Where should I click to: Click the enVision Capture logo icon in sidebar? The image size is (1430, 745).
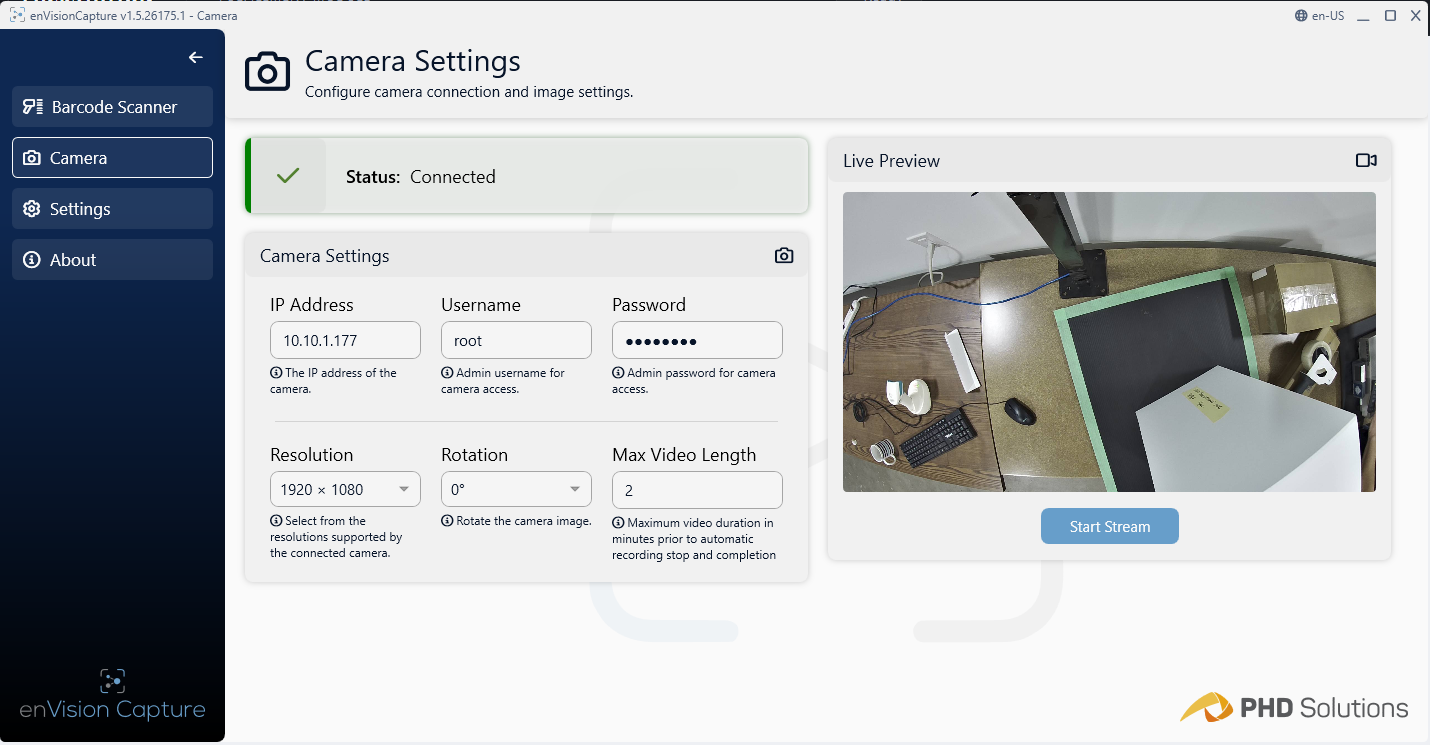coord(112,682)
